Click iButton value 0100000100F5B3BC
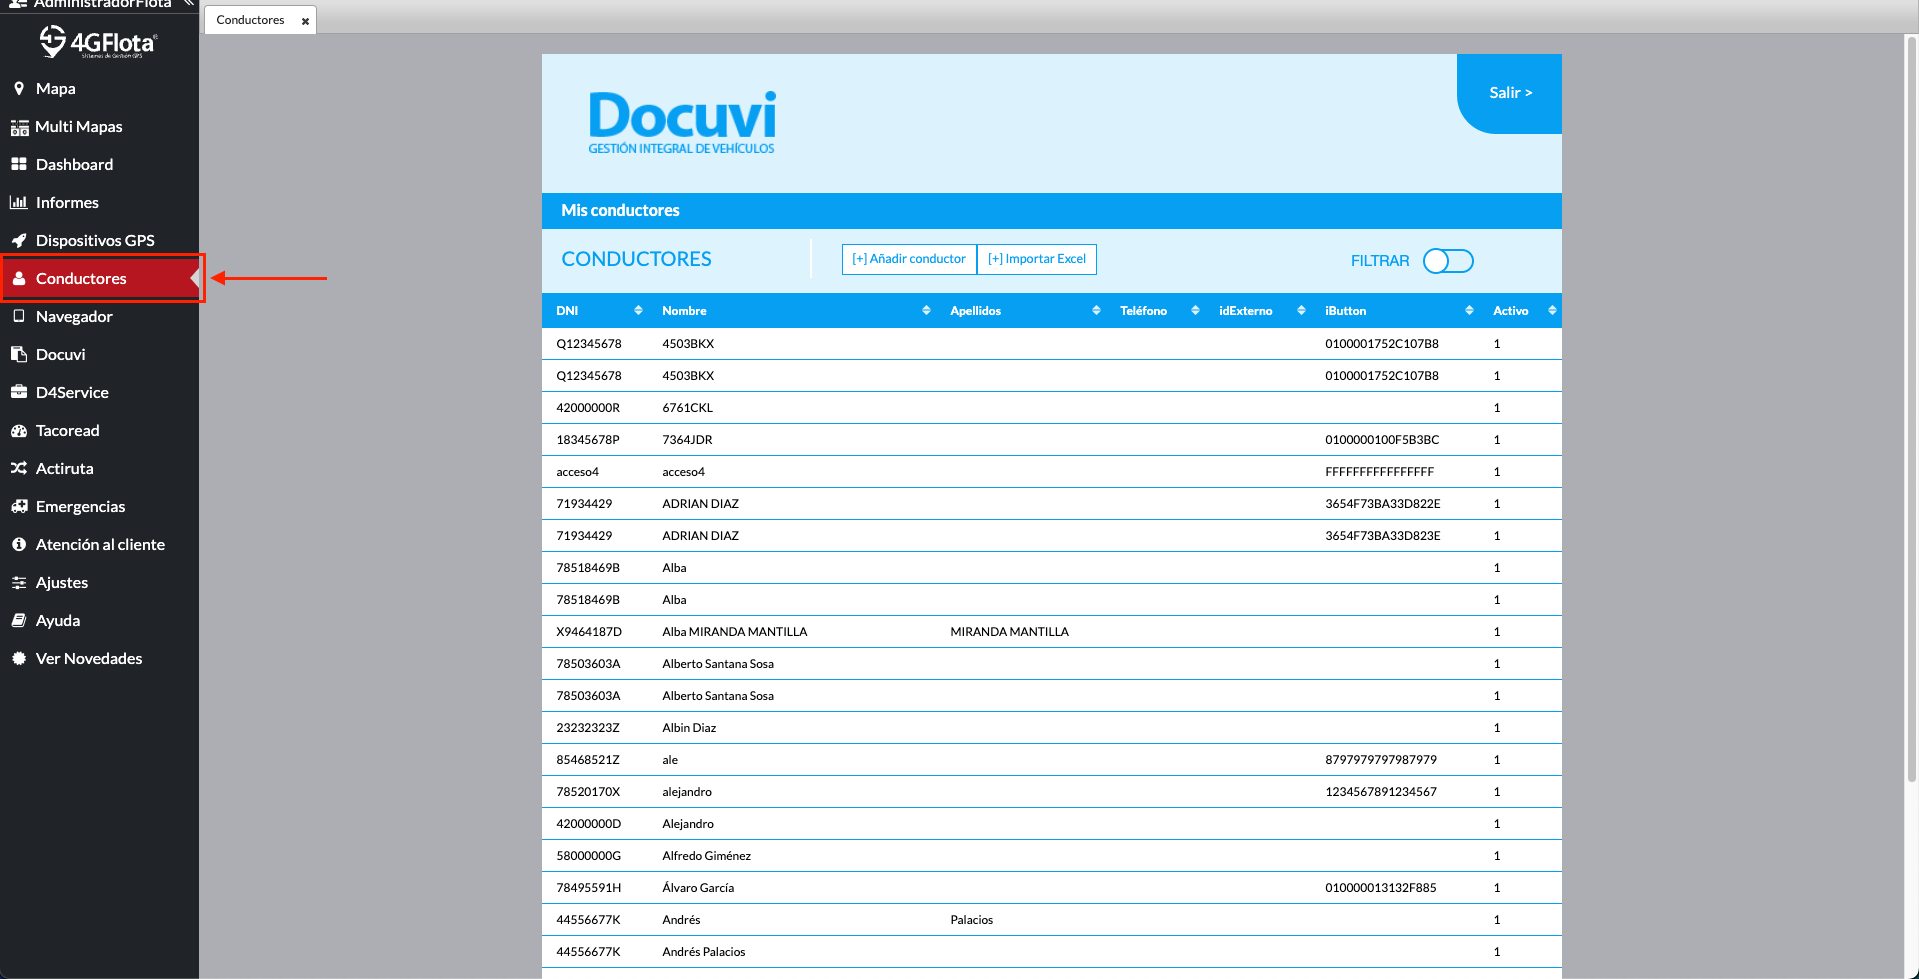 1382,440
